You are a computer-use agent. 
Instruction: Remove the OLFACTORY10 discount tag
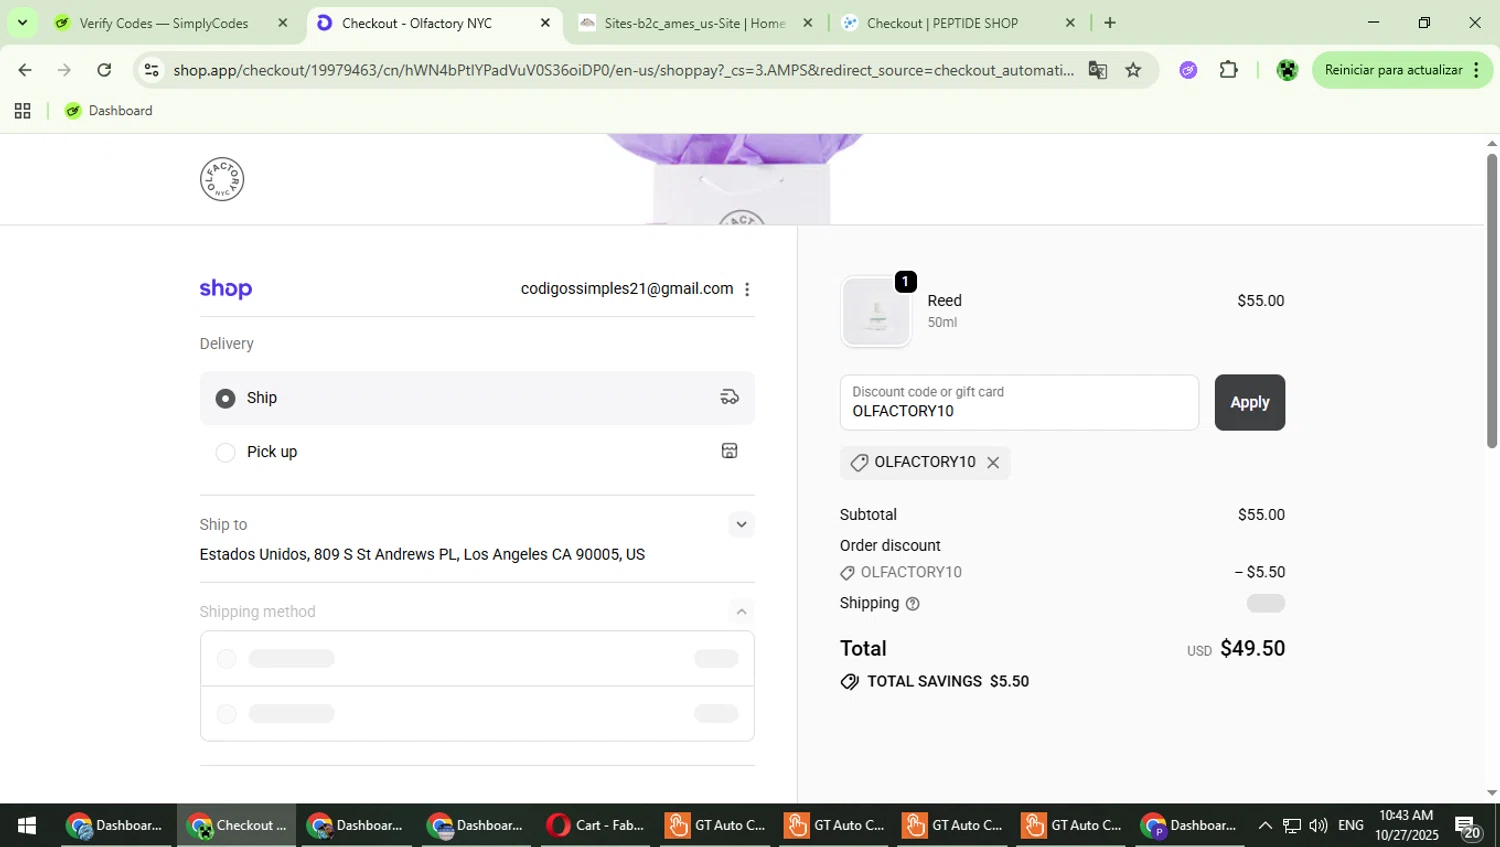(x=993, y=462)
